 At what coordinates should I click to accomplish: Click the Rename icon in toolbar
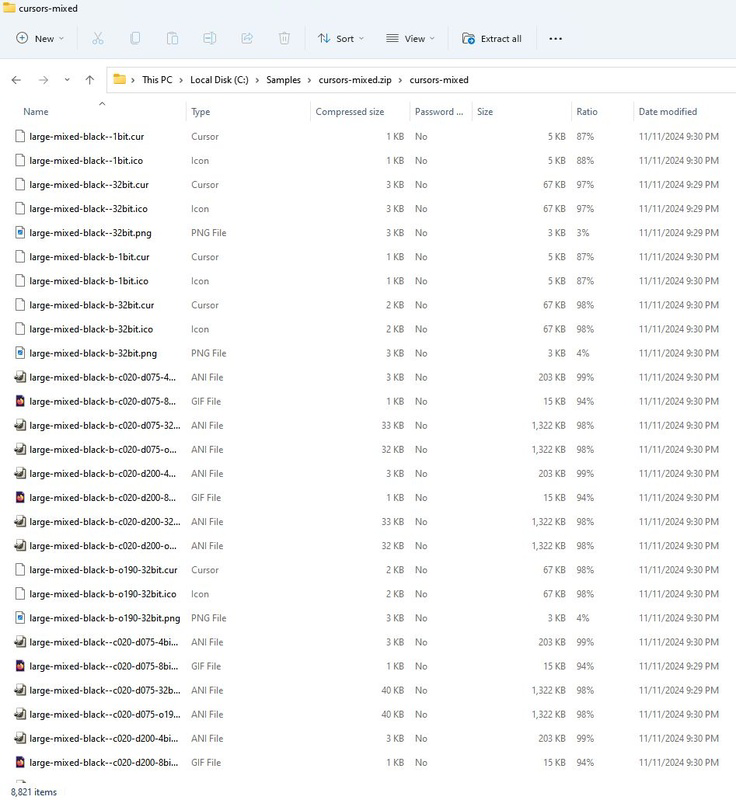[x=210, y=39]
